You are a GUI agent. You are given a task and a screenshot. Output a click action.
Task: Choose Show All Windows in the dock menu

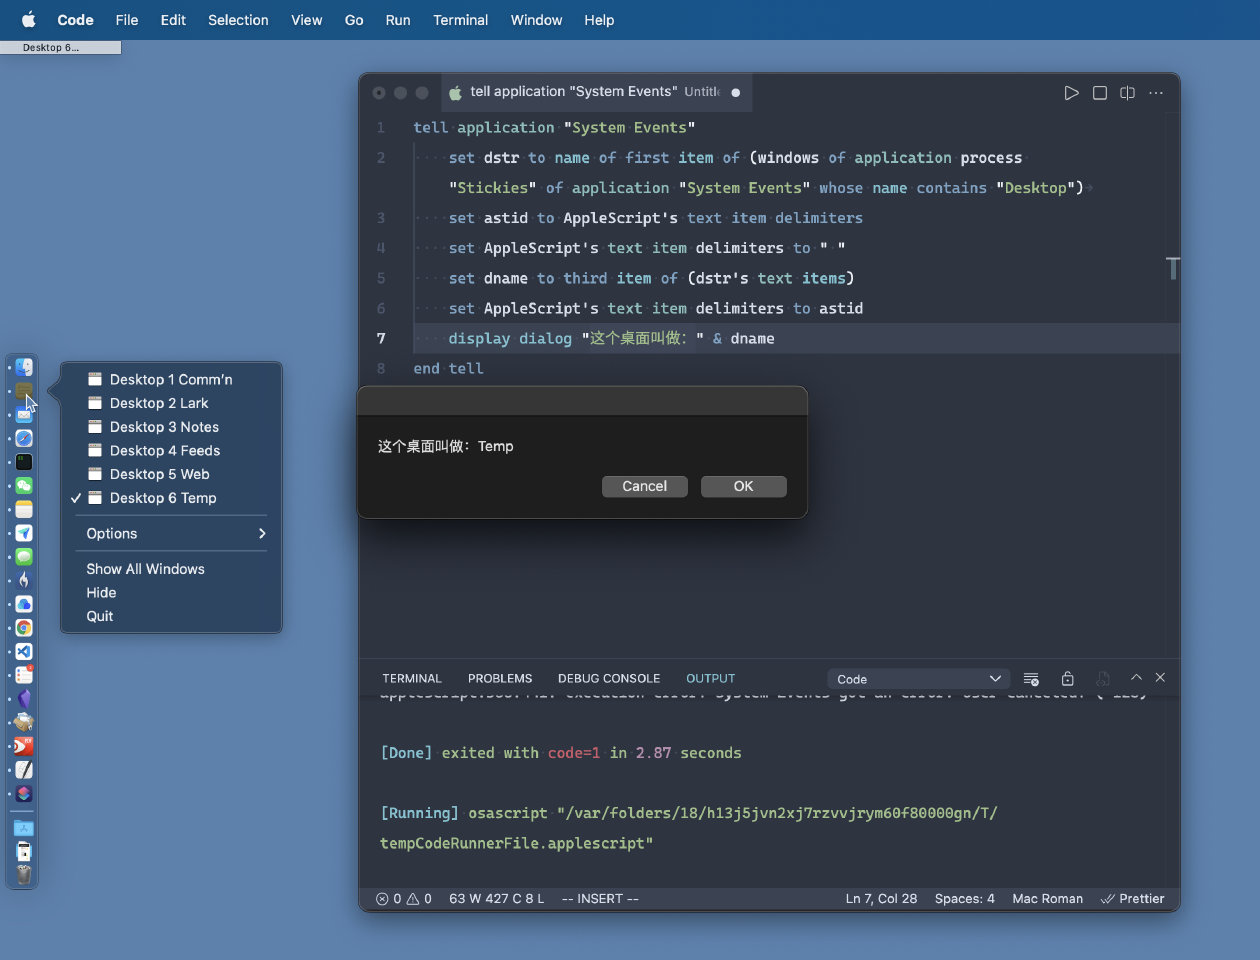click(x=145, y=569)
